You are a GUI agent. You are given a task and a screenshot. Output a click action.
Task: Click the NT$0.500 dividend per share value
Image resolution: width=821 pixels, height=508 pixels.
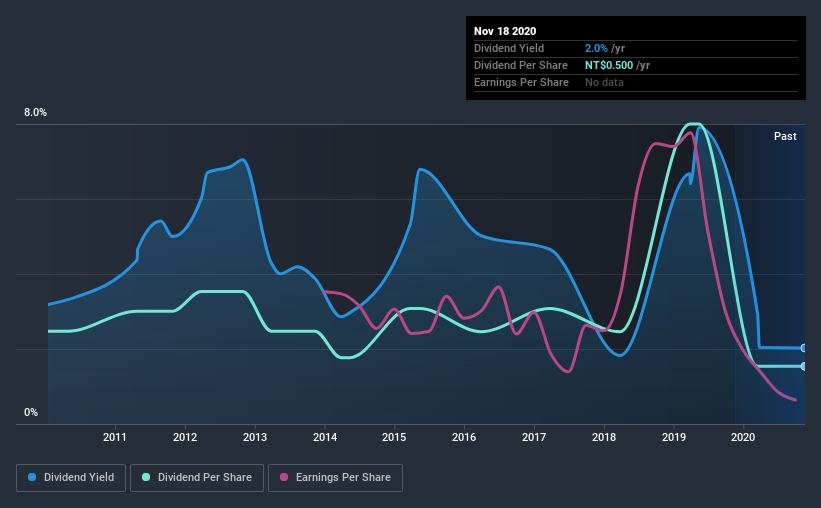click(x=609, y=65)
